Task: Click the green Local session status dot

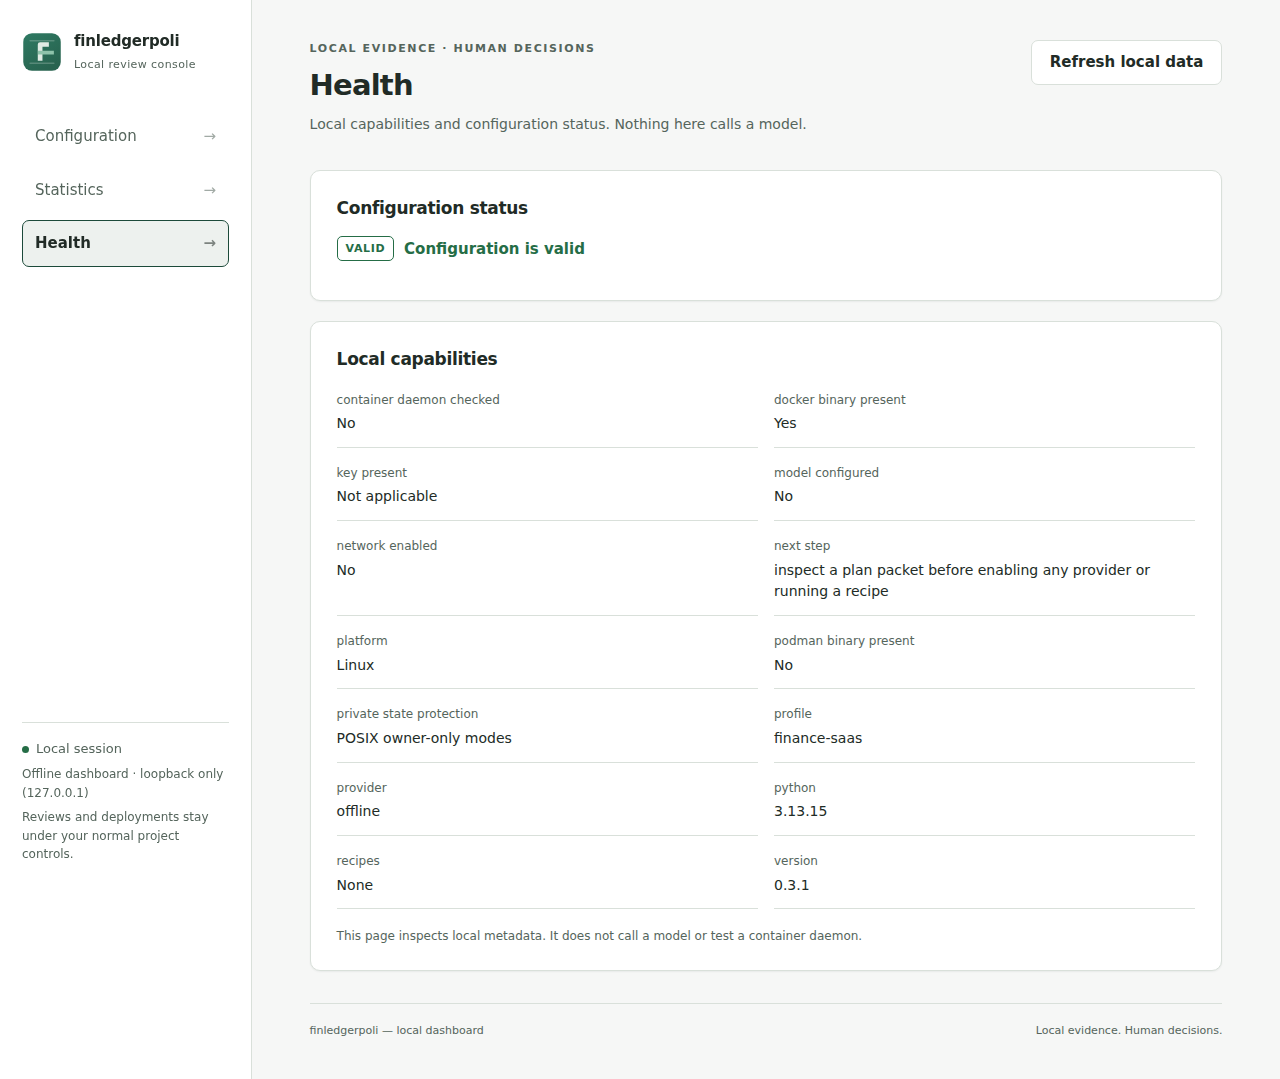Action: tap(26, 749)
